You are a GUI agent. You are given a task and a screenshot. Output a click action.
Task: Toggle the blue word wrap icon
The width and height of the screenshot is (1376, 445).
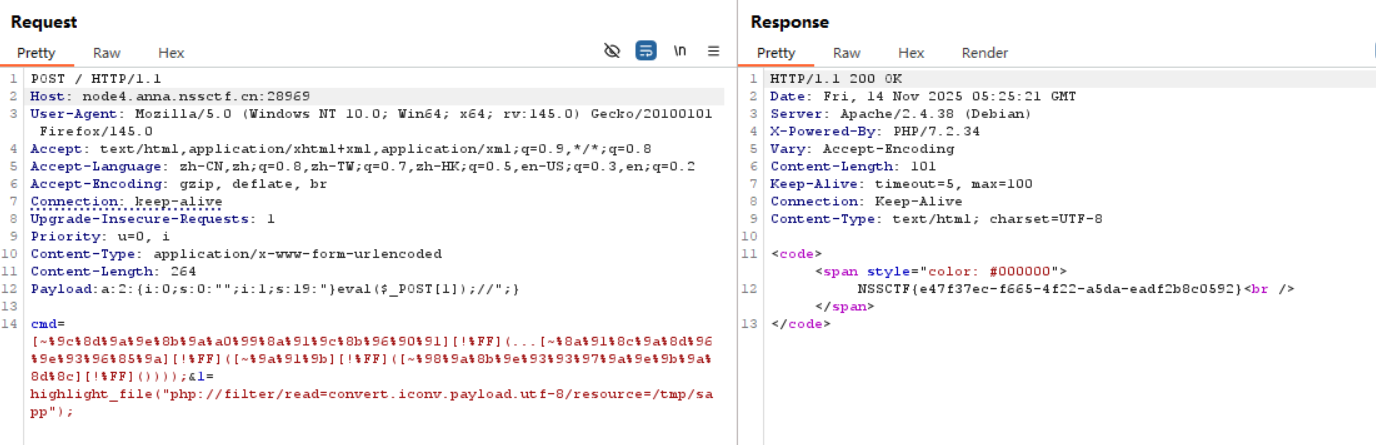point(646,51)
